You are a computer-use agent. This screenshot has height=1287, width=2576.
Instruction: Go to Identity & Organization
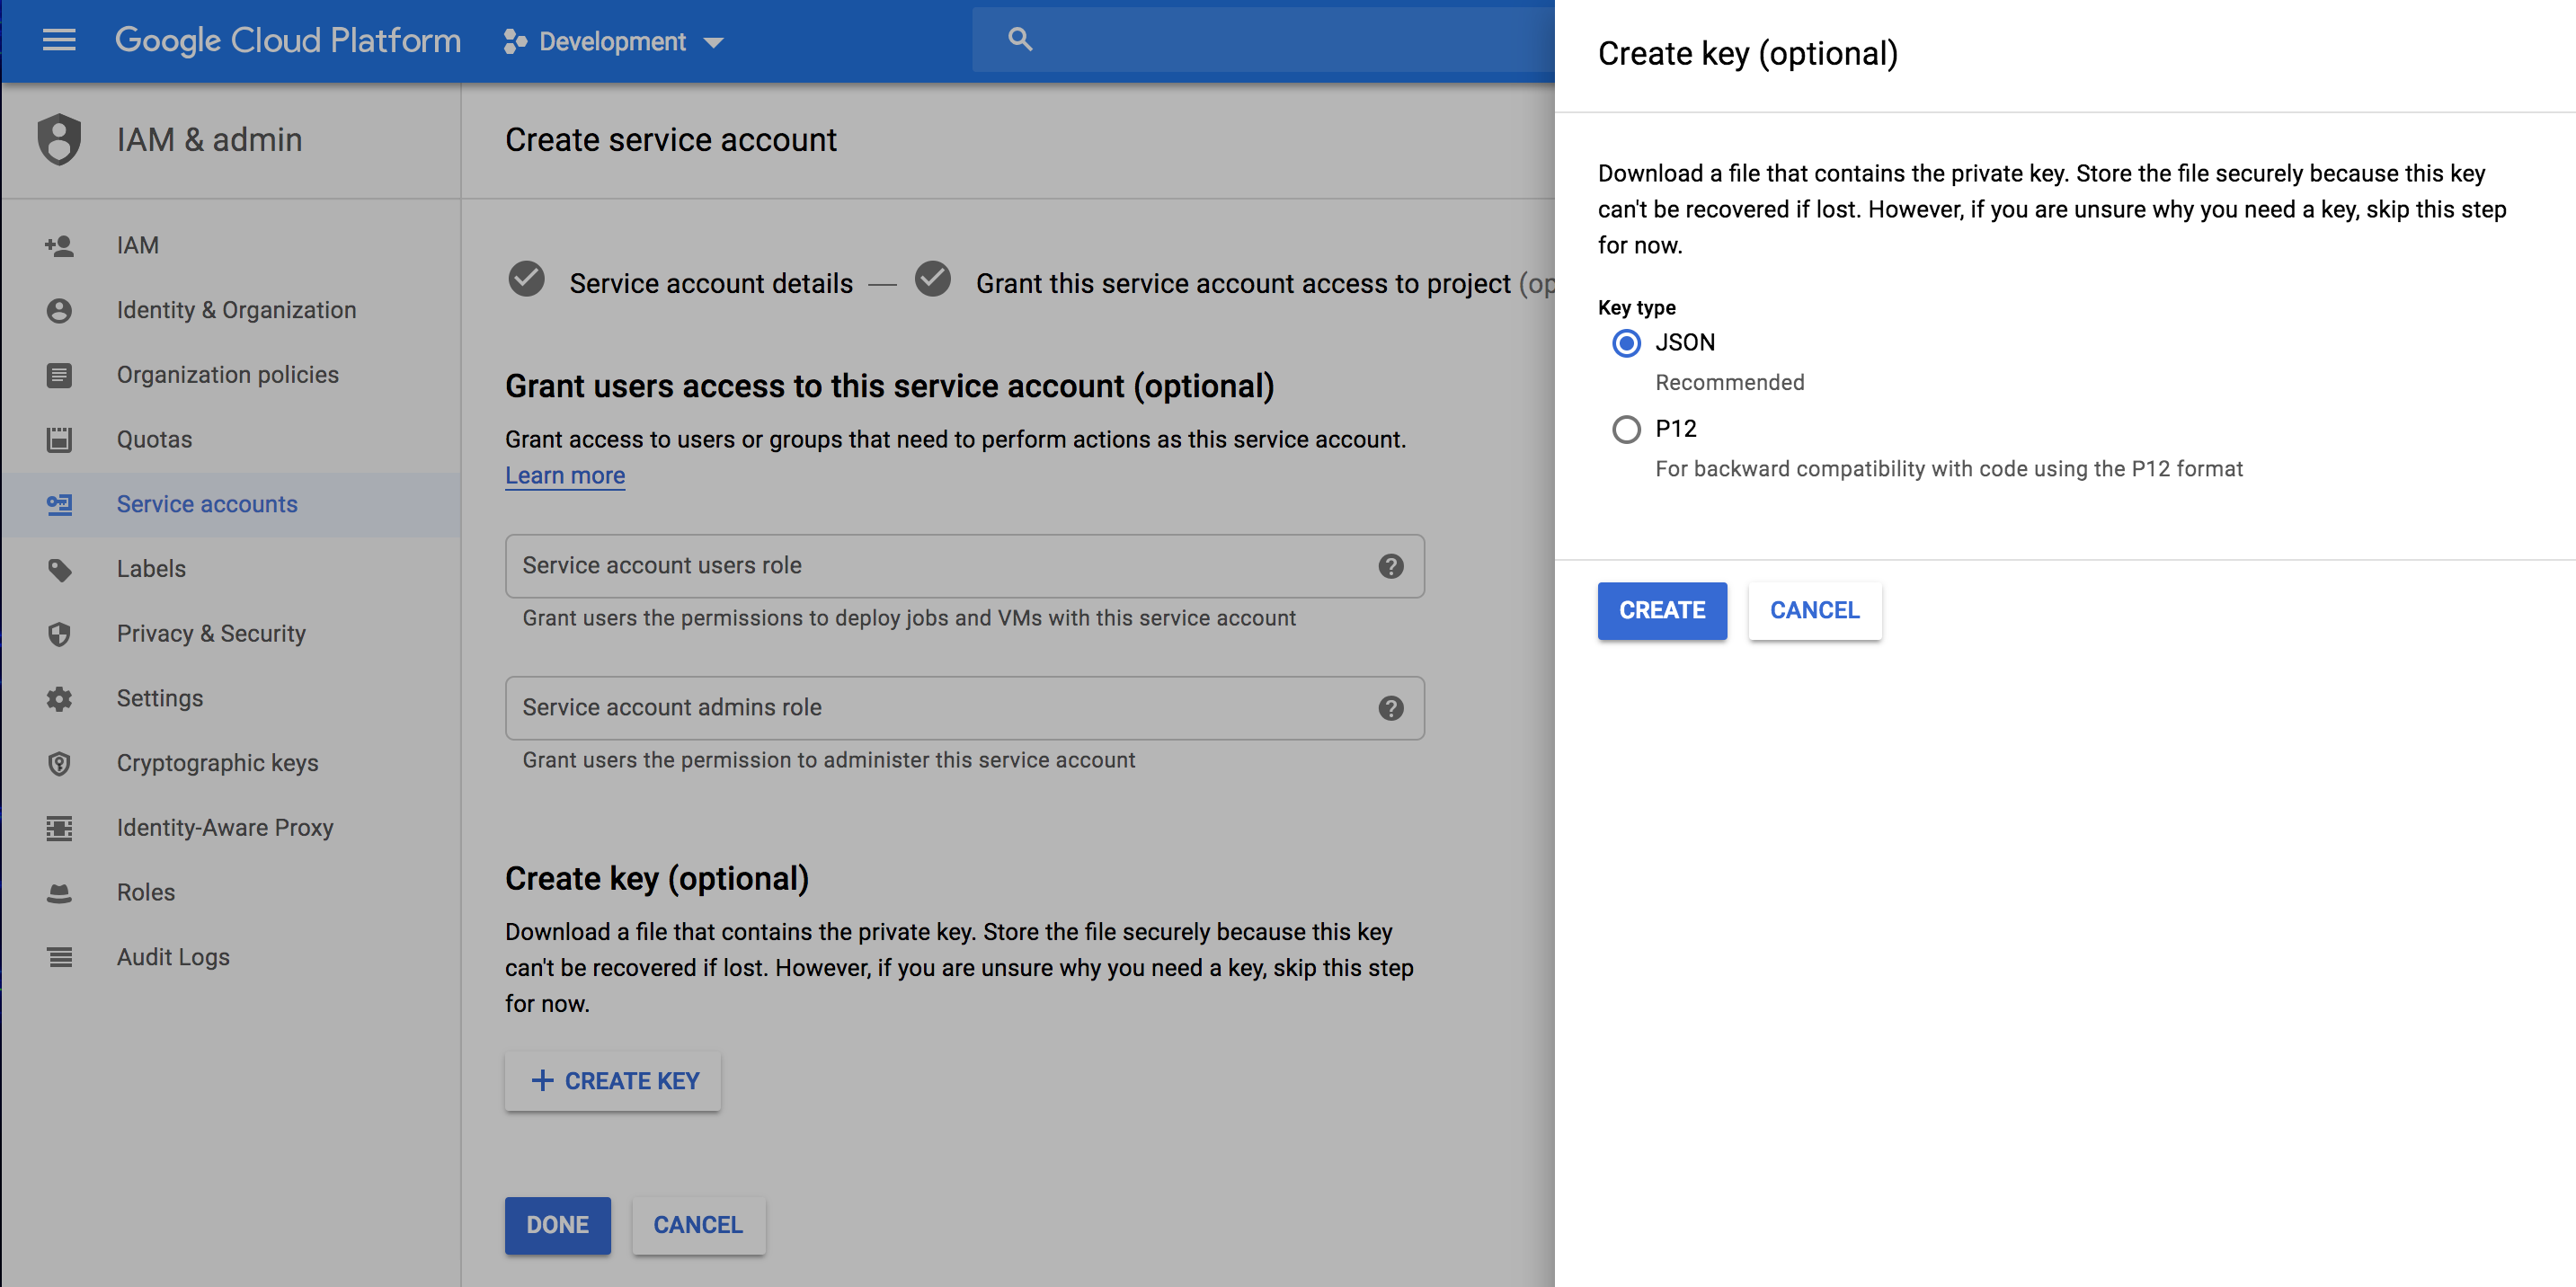[231, 310]
